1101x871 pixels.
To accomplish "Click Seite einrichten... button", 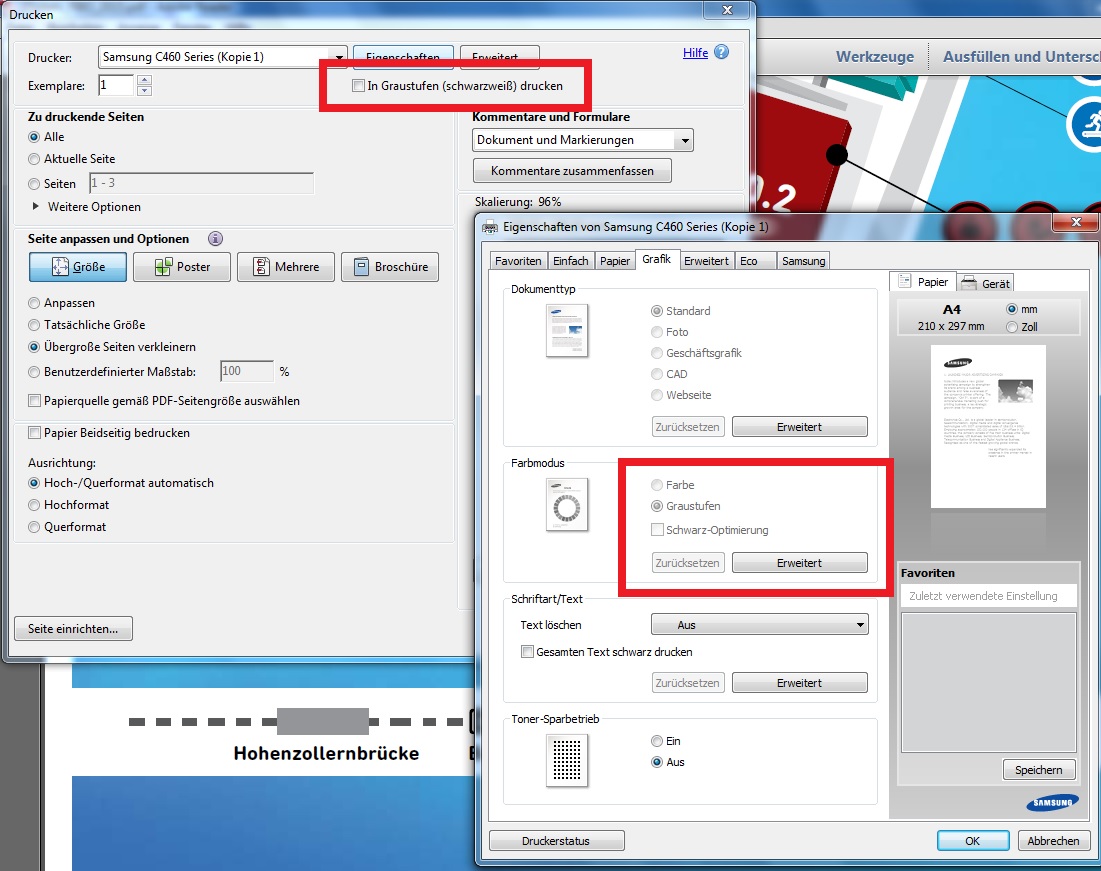I will click(x=73, y=629).
